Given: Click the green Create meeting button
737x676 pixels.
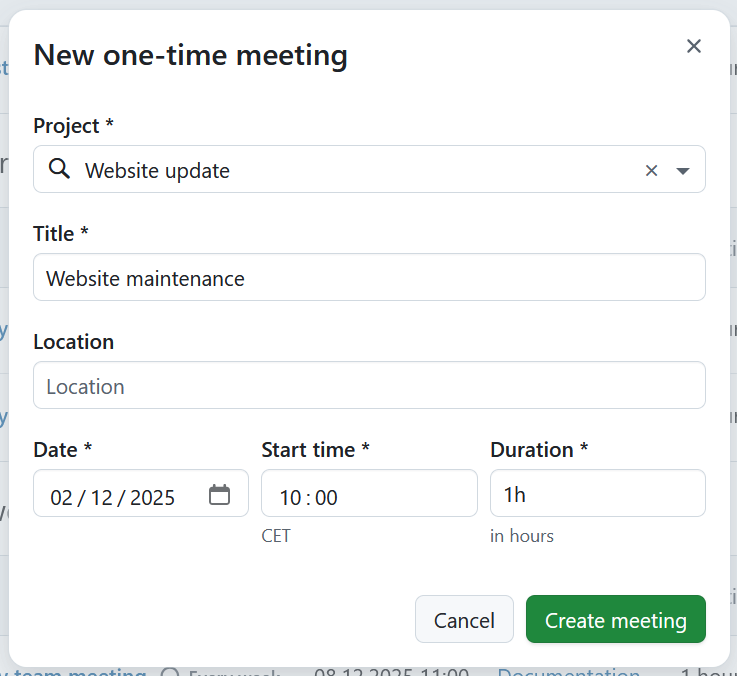Looking at the screenshot, I should [615, 620].
